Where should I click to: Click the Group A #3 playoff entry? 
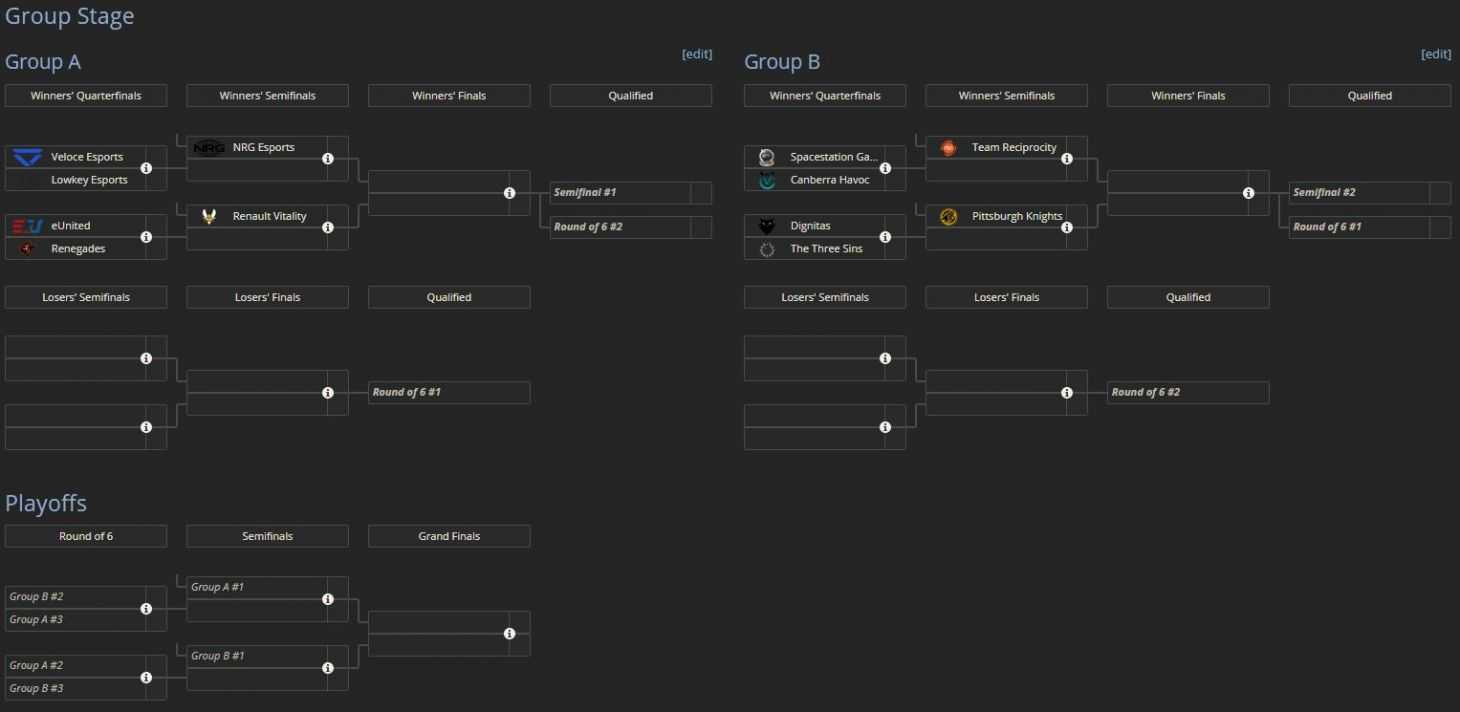(x=37, y=620)
